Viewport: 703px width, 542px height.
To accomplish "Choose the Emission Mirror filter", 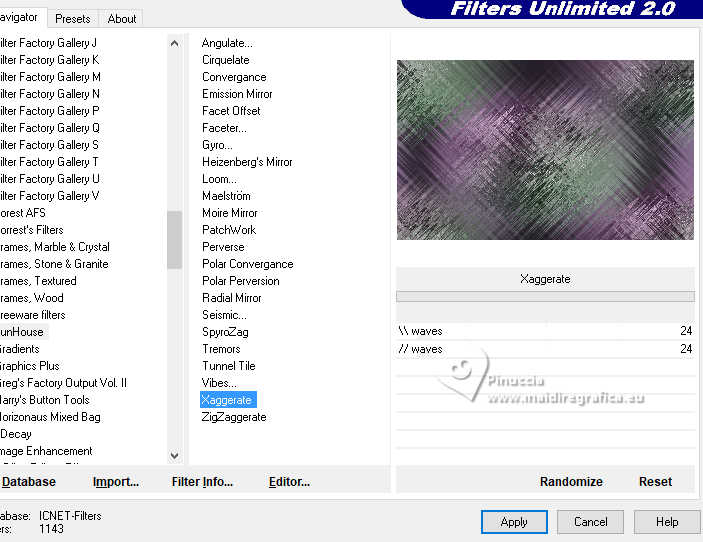I will [x=237, y=94].
